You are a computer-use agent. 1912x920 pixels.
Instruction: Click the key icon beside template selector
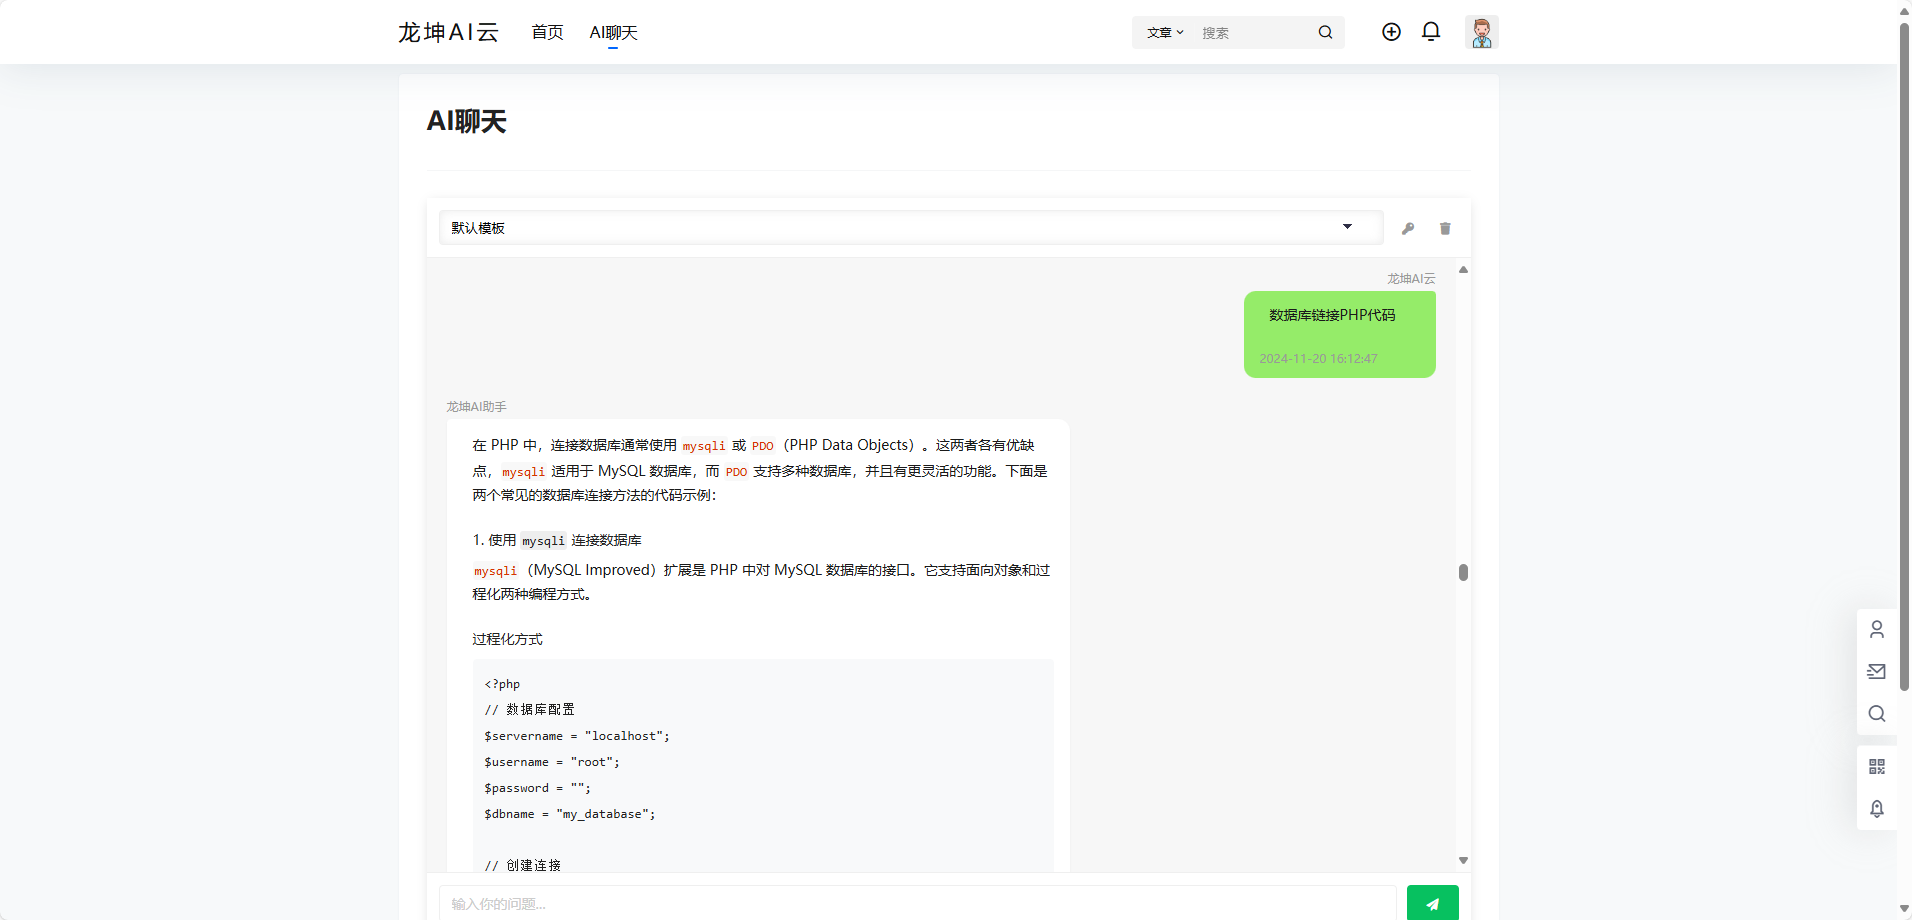[1408, 228]
